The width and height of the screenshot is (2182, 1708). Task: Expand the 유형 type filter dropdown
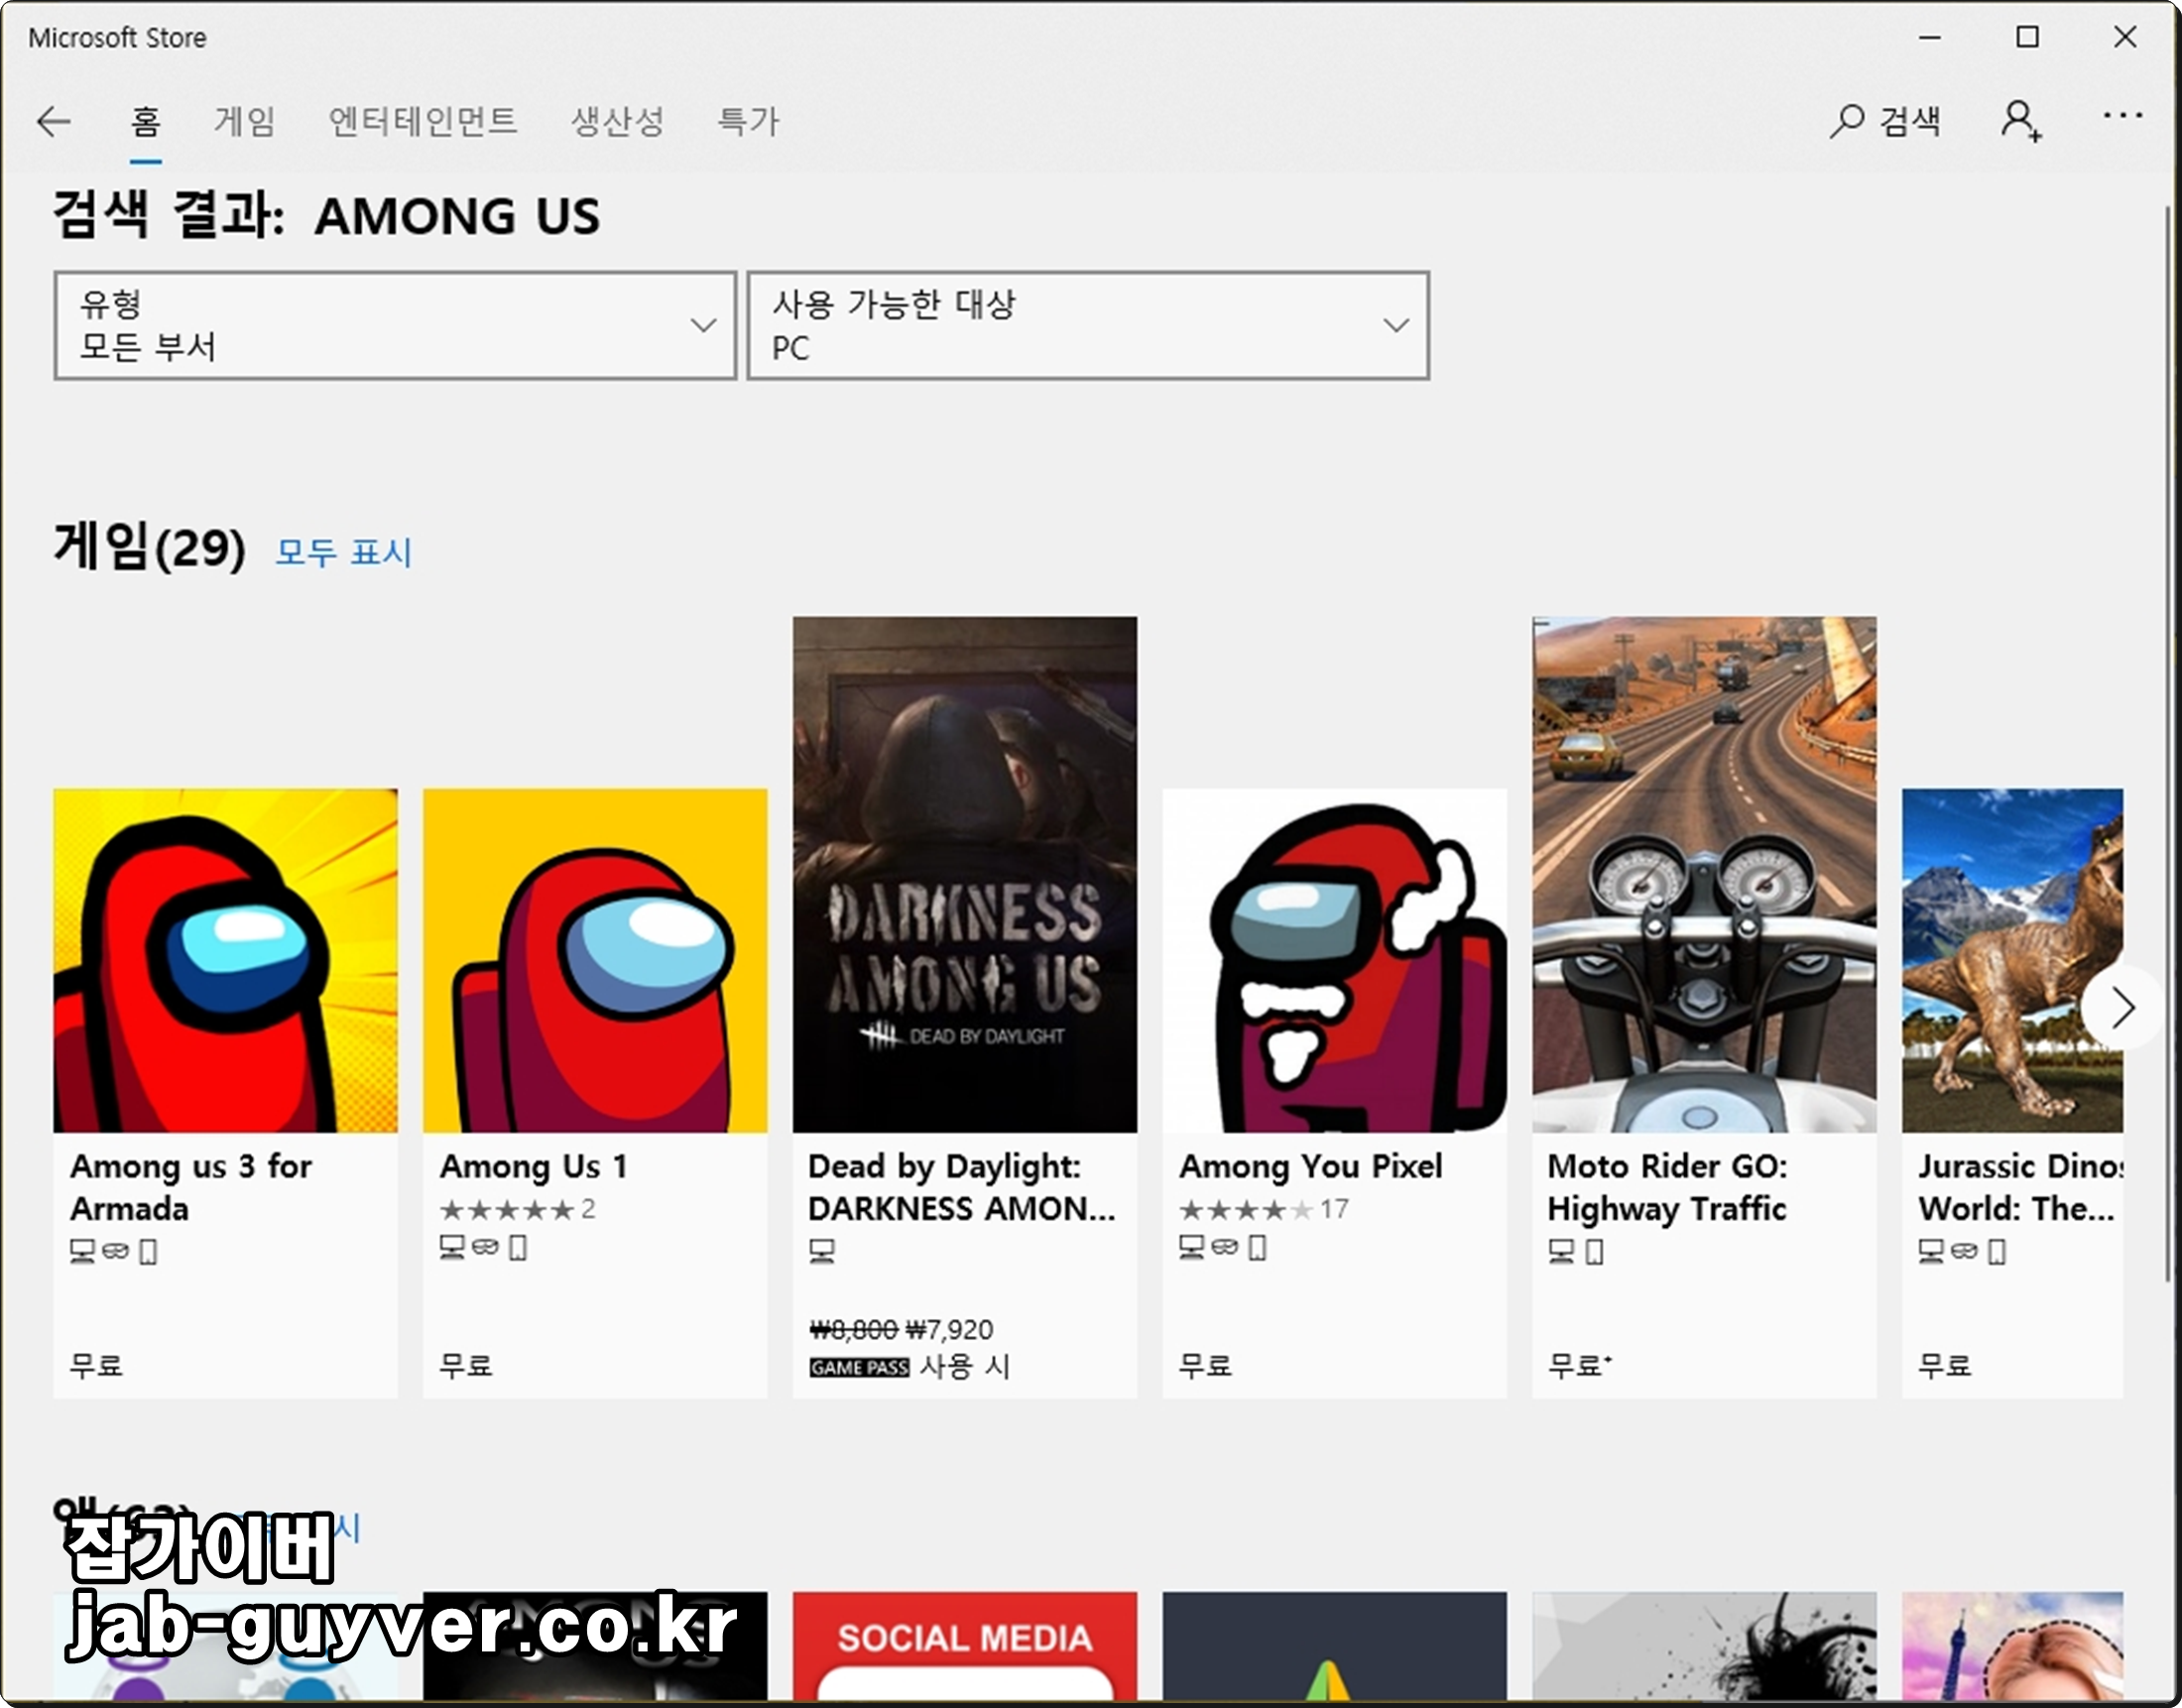(395, 326)
